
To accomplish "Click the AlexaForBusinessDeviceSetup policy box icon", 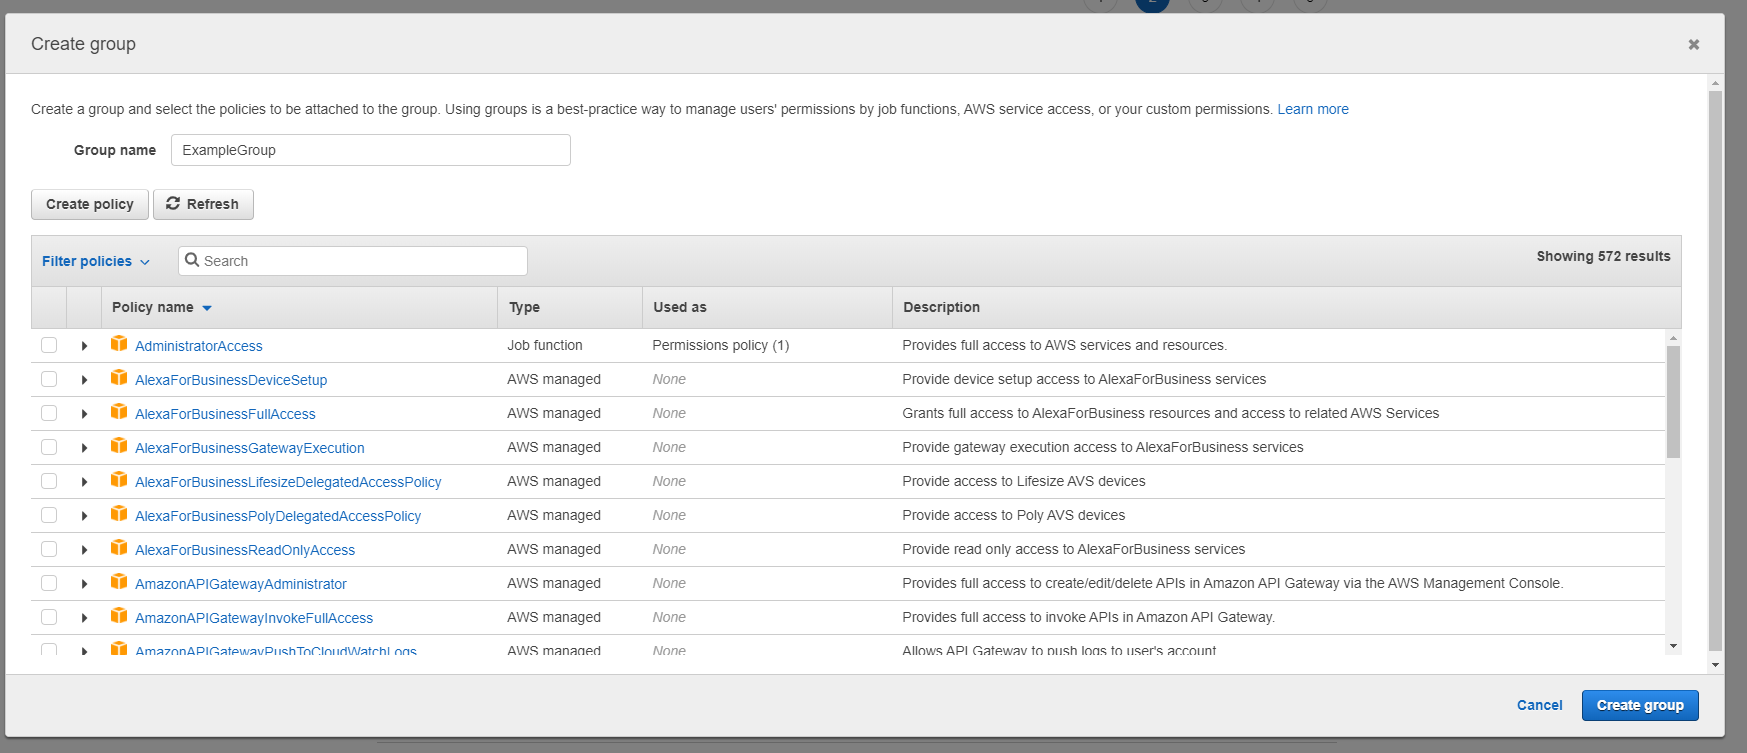I will [x=119, y=378].
